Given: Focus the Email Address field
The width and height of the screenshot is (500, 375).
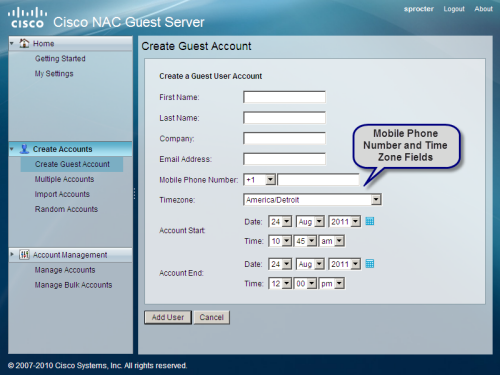Looking at the screenshot, I should click(x=284, y=159).
